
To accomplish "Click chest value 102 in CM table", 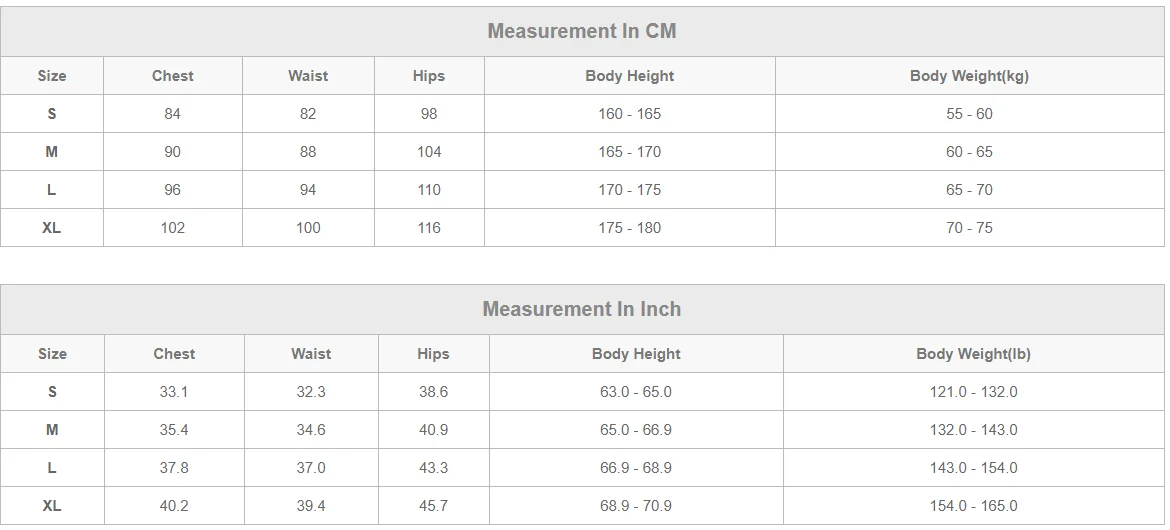I will (173, 228).
